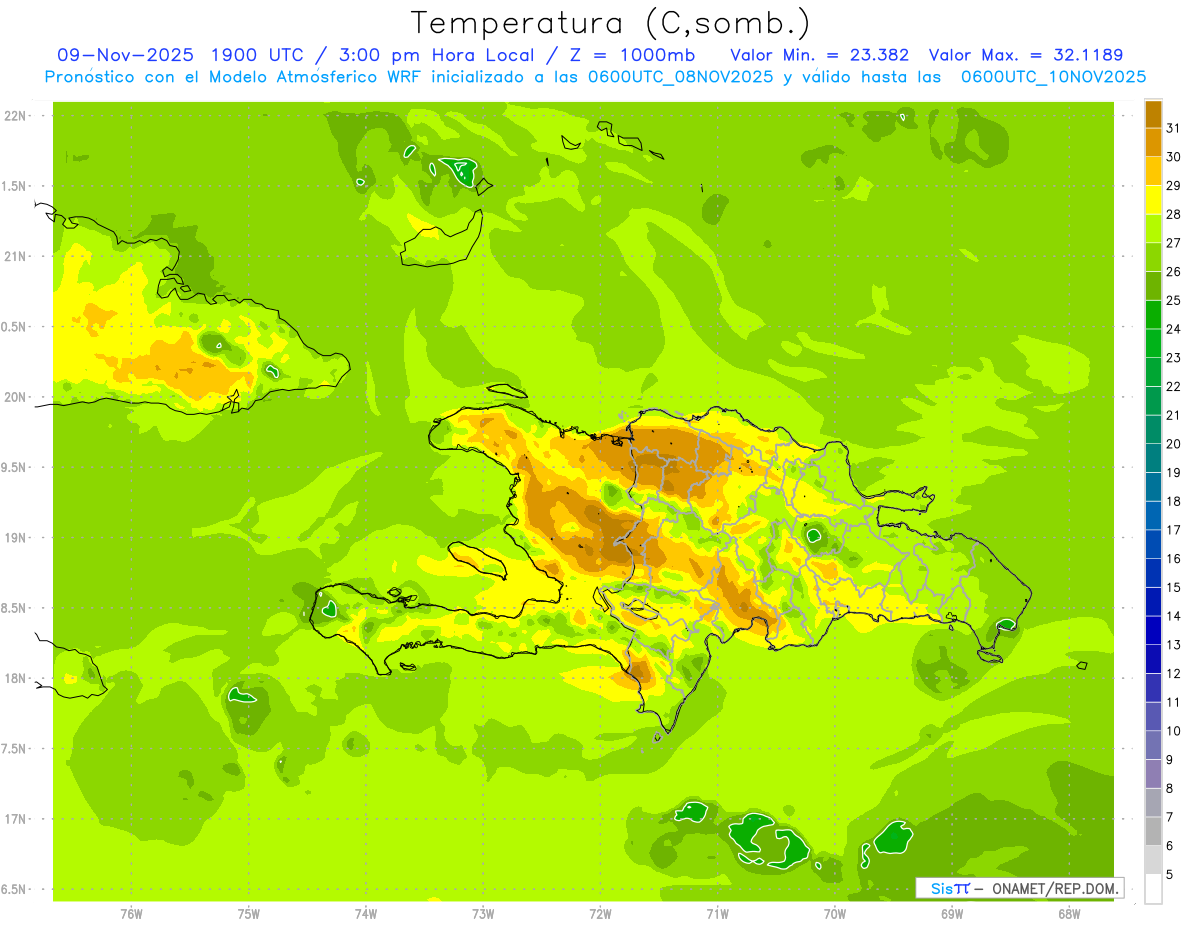This screenshot has width=1200, height=927.
Task: Click the legend value '31'
Action: coord(1174,127)
